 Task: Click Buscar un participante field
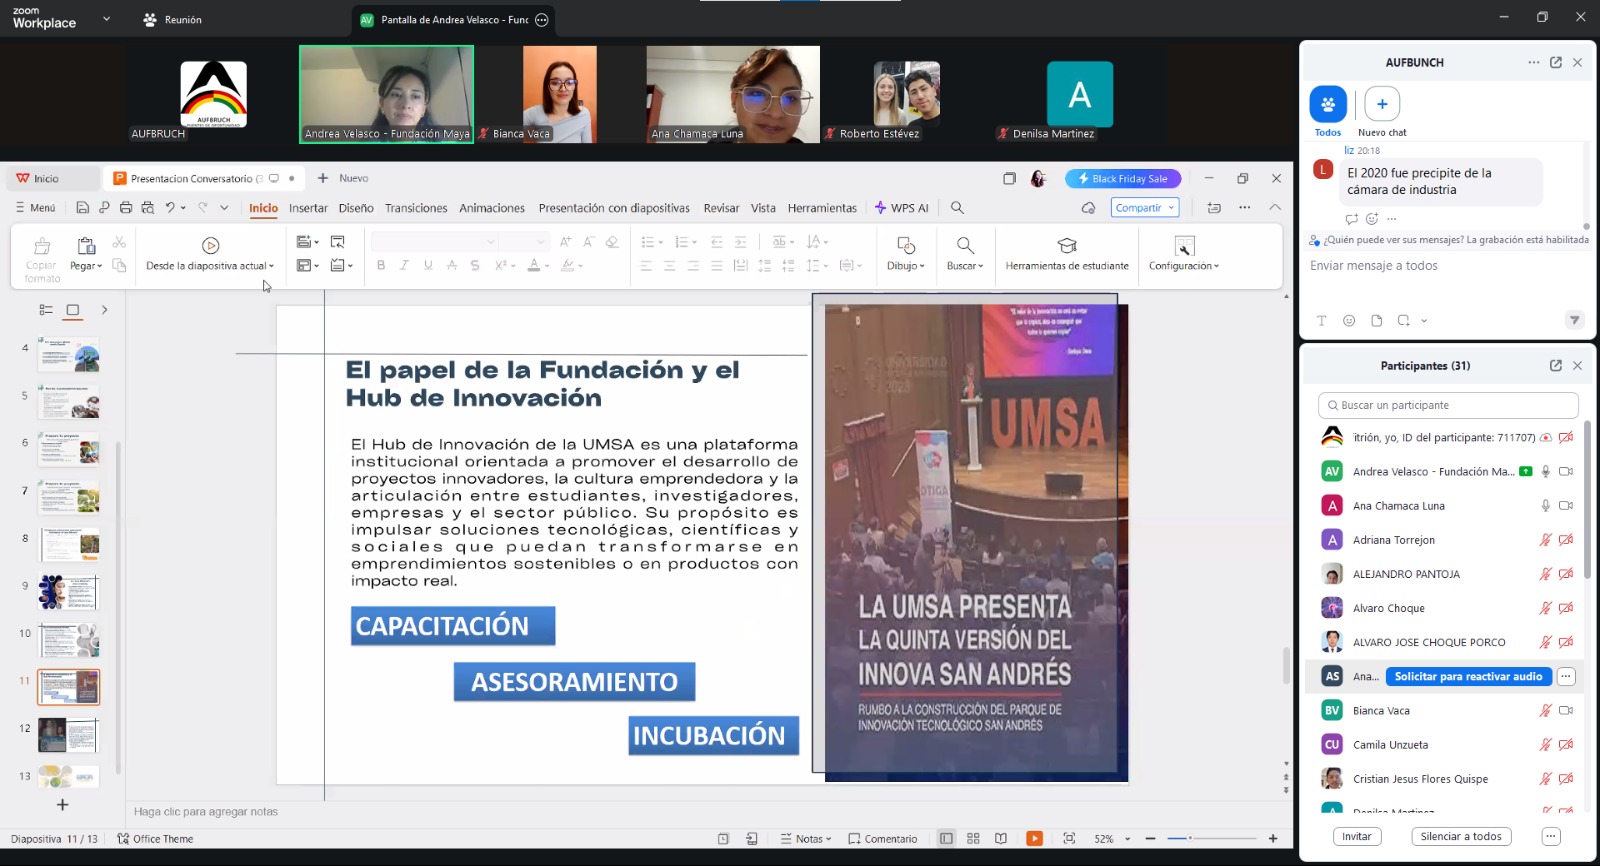1448,405
